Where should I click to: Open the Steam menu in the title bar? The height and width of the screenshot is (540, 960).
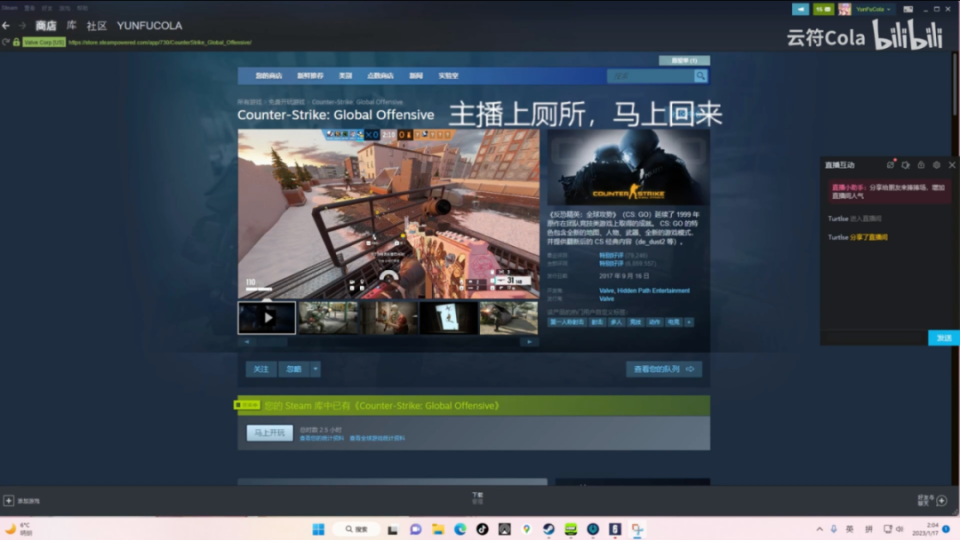pyautogui.click(x=10, y=8)
